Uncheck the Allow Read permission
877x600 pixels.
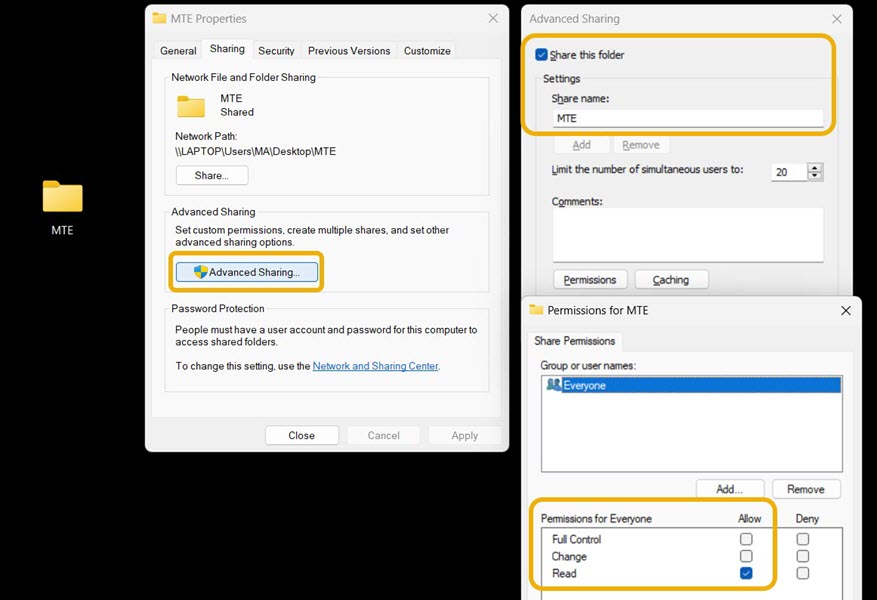click(748, 574)
